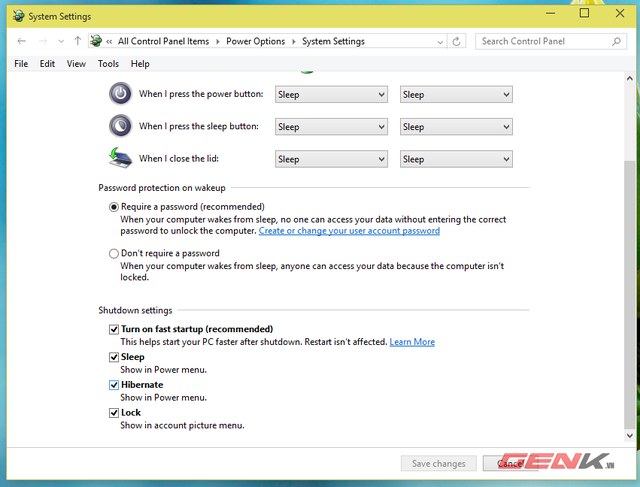The height and width of the screenshot is (487, 640).
Task: Go up one level arrow
Action: pos(78,41)
